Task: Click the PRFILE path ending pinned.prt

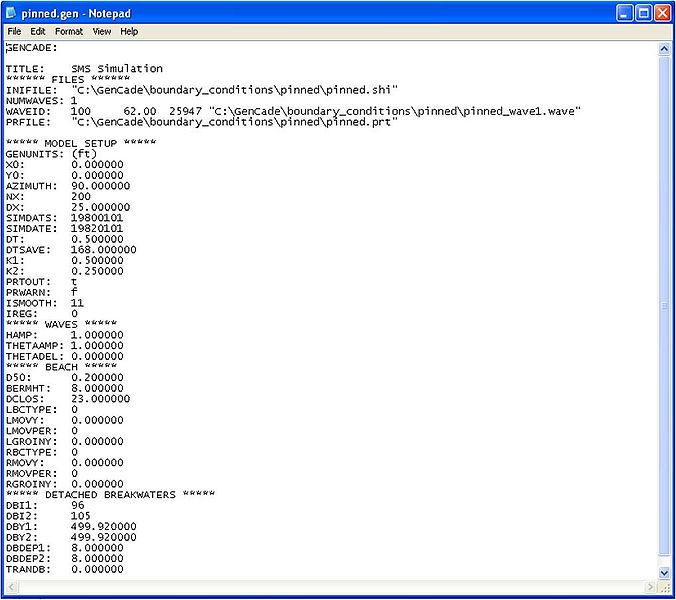Action: (235, 122)
